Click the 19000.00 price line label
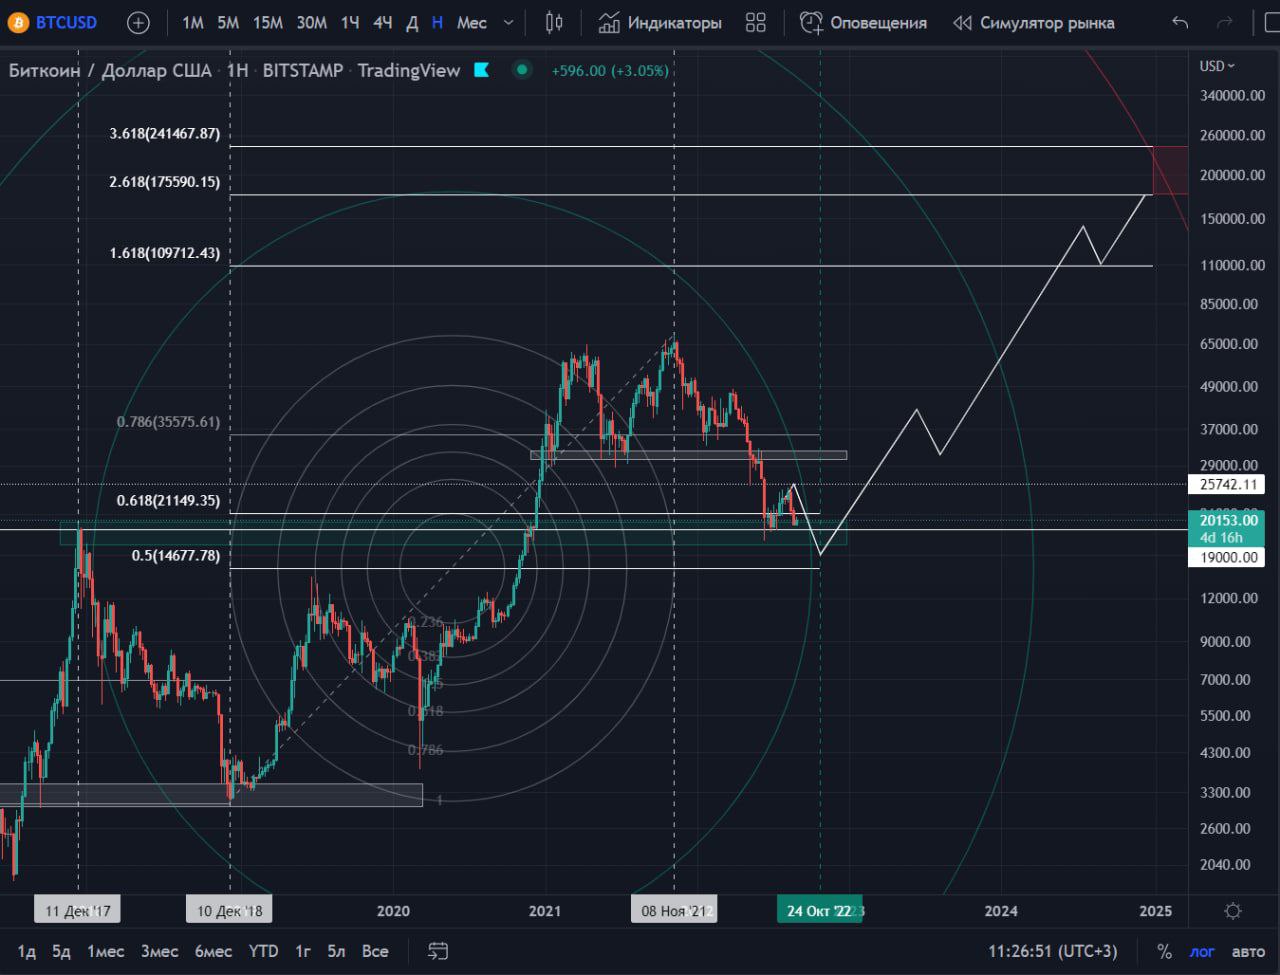The image size is (1280, 975). (1226, 557)
